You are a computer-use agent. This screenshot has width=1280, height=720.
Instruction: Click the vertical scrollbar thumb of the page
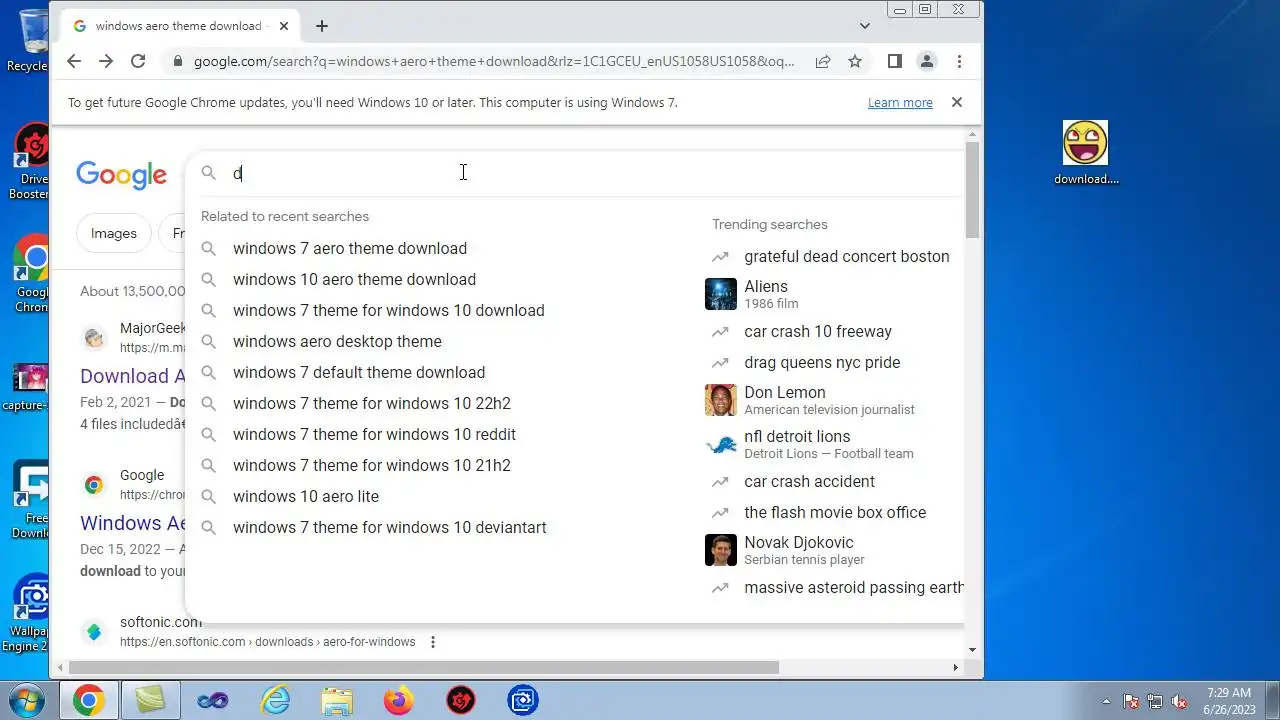coord(973,190)
